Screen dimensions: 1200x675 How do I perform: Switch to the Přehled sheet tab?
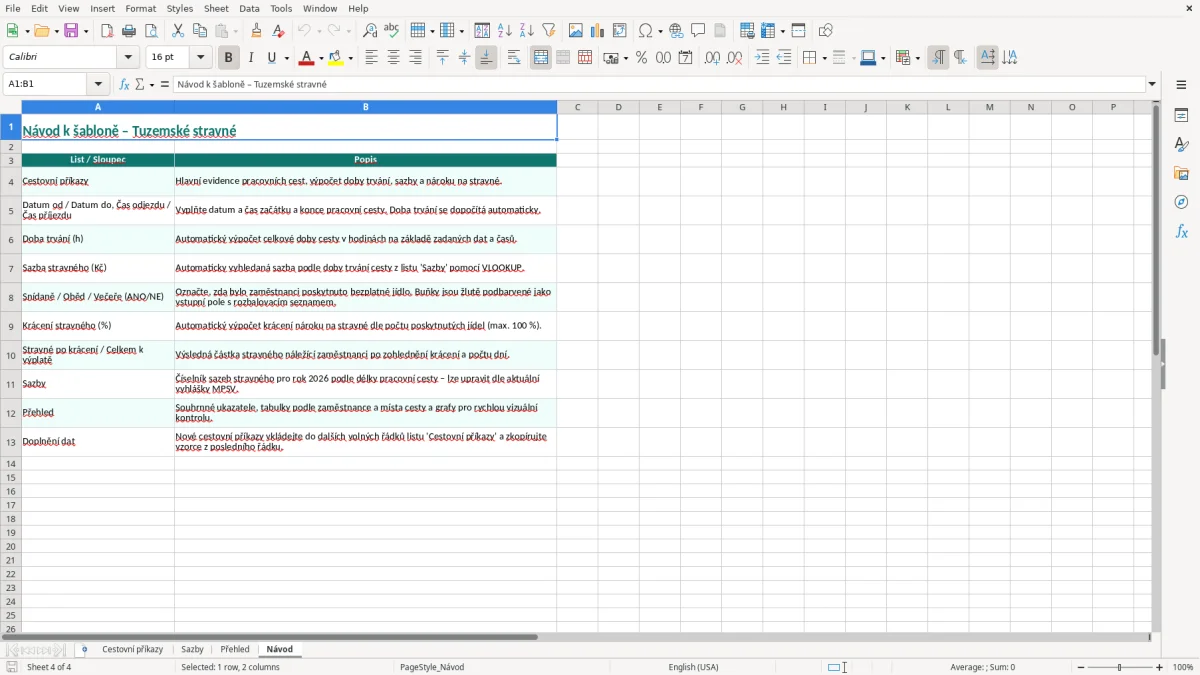[x=235, y=650]
